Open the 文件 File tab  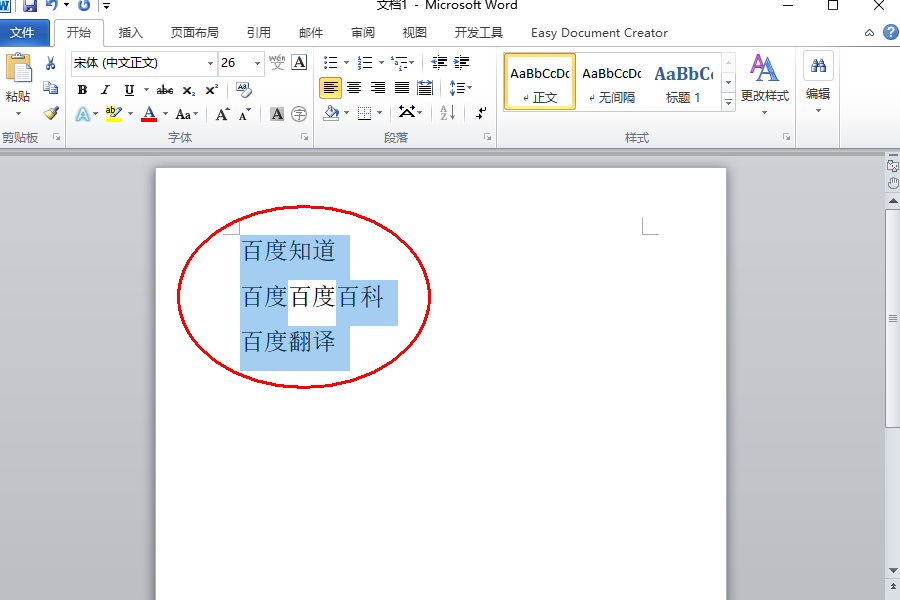pos(22,33)
